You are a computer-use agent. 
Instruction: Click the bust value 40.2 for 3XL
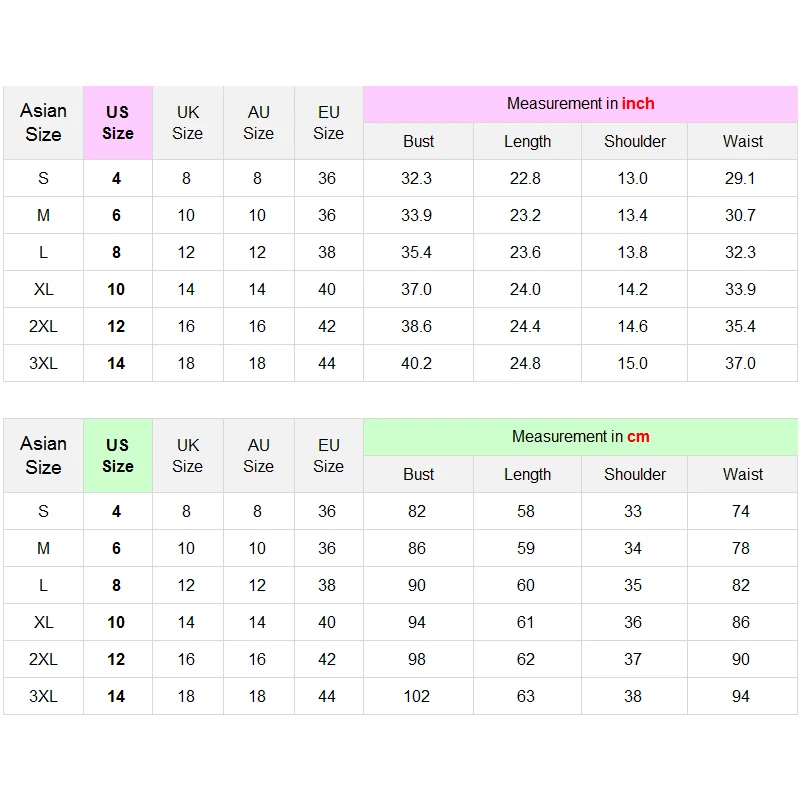pyautogui.click(x=416, y=363)
